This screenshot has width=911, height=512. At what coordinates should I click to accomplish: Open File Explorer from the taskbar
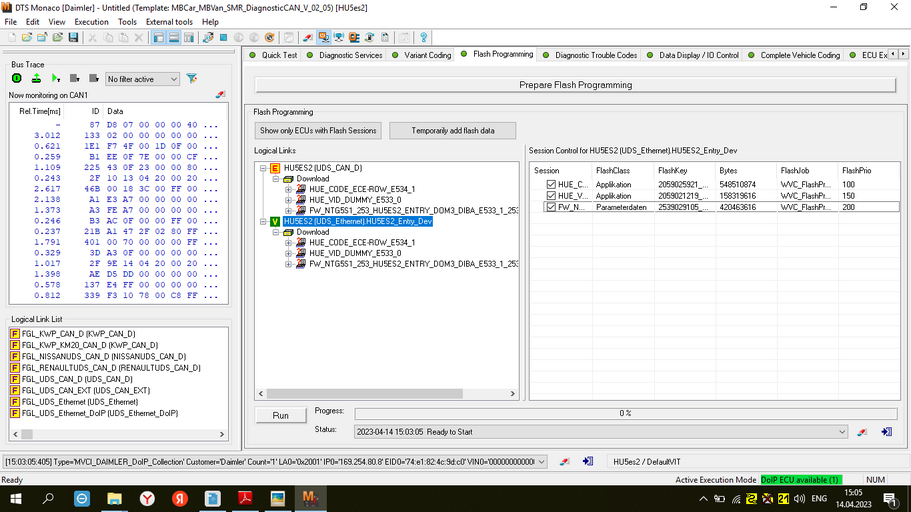(114, 499)
